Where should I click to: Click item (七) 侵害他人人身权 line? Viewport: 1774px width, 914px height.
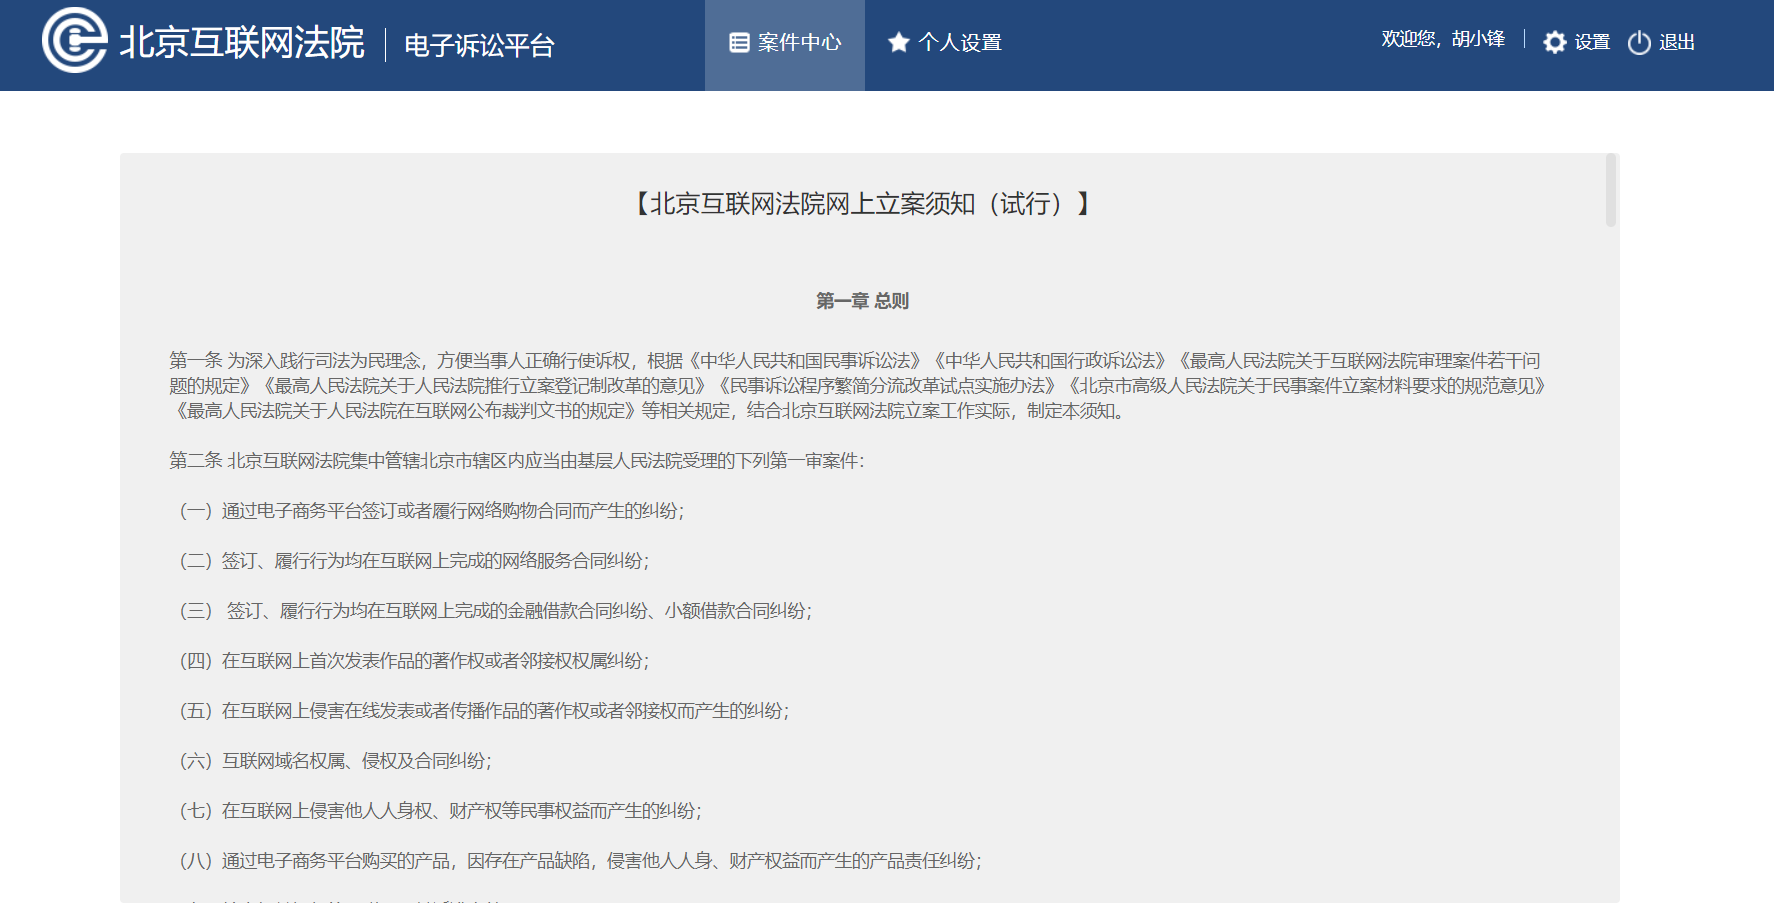(x=440, y=811)
